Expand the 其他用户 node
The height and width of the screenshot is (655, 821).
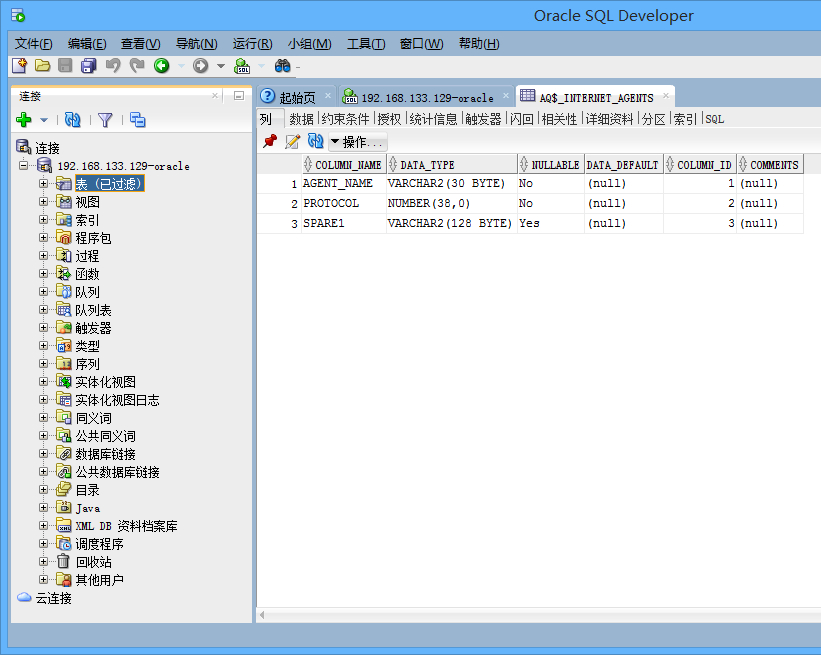point(43,580)
